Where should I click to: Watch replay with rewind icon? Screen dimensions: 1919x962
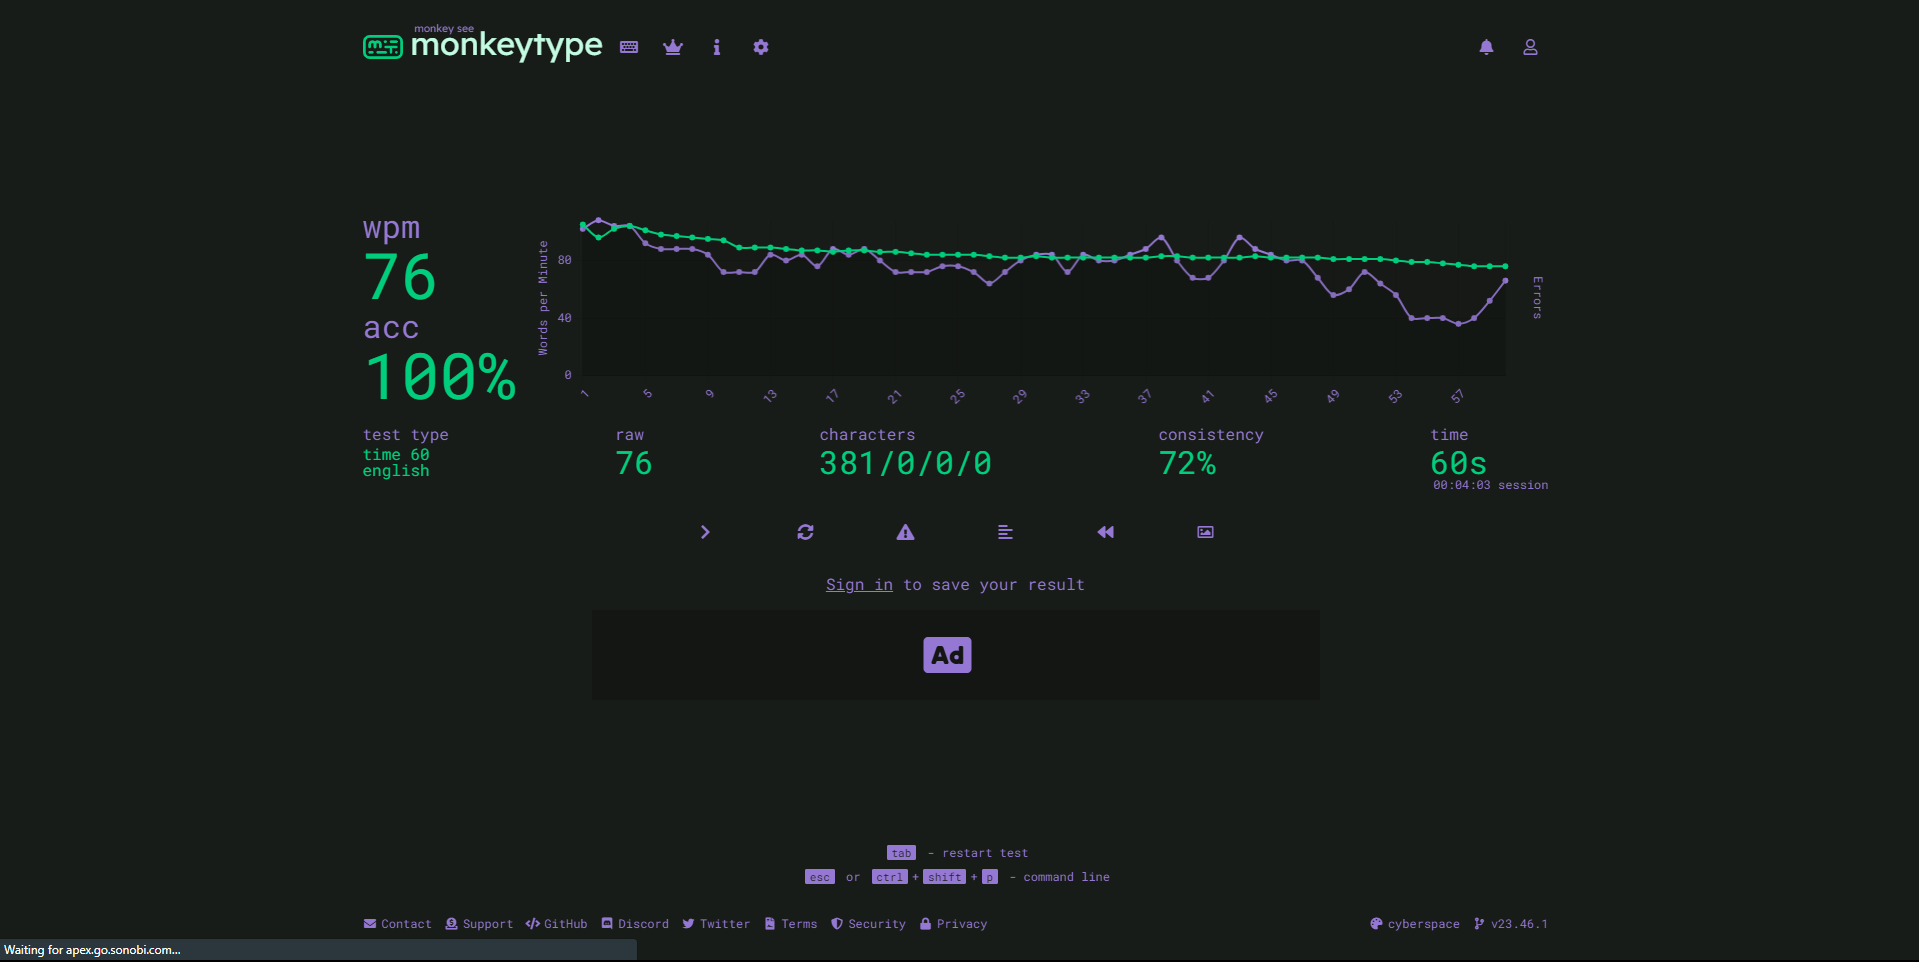(x=1105, y=532)
